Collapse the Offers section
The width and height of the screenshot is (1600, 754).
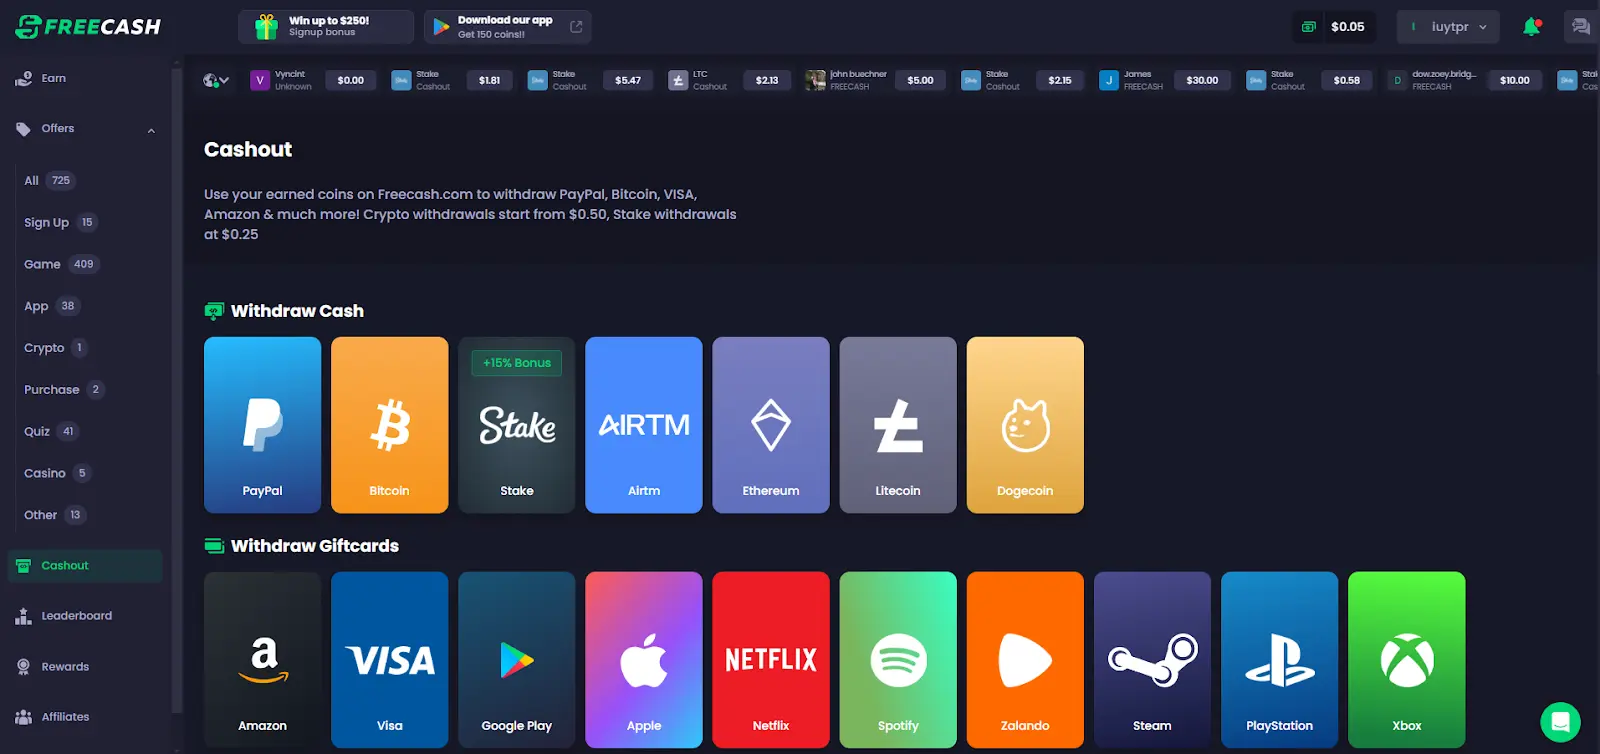click(151, 130)
